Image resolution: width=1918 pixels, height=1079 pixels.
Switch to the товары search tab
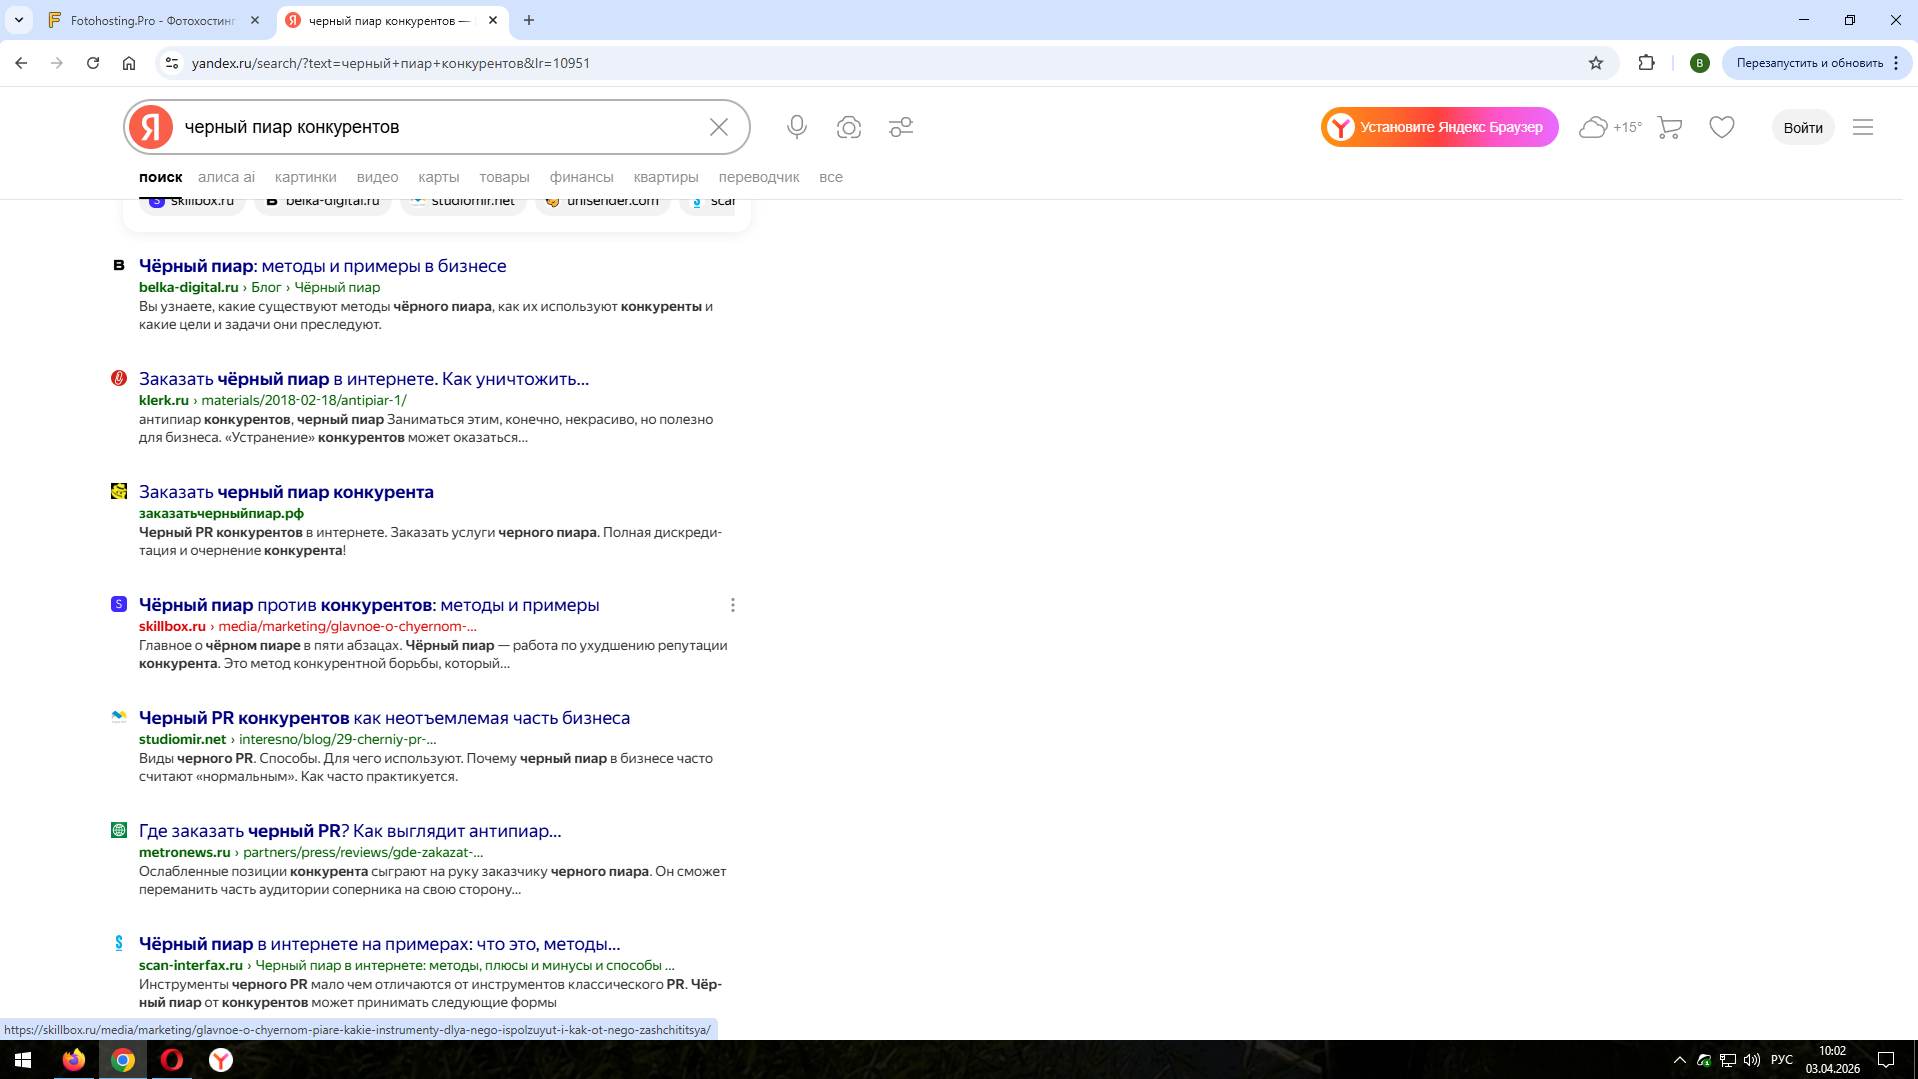tap(504, 177)
